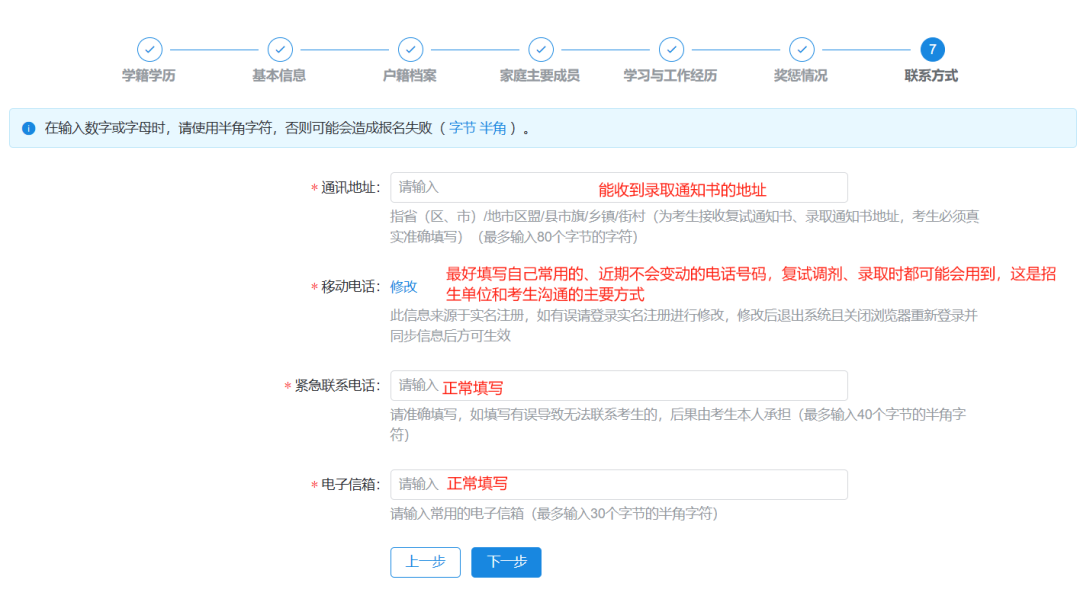Focus the 电子信箱 input field
The width and height of the screenshot is (1080, 599).
pyautogui.click(x=619, y=485)
